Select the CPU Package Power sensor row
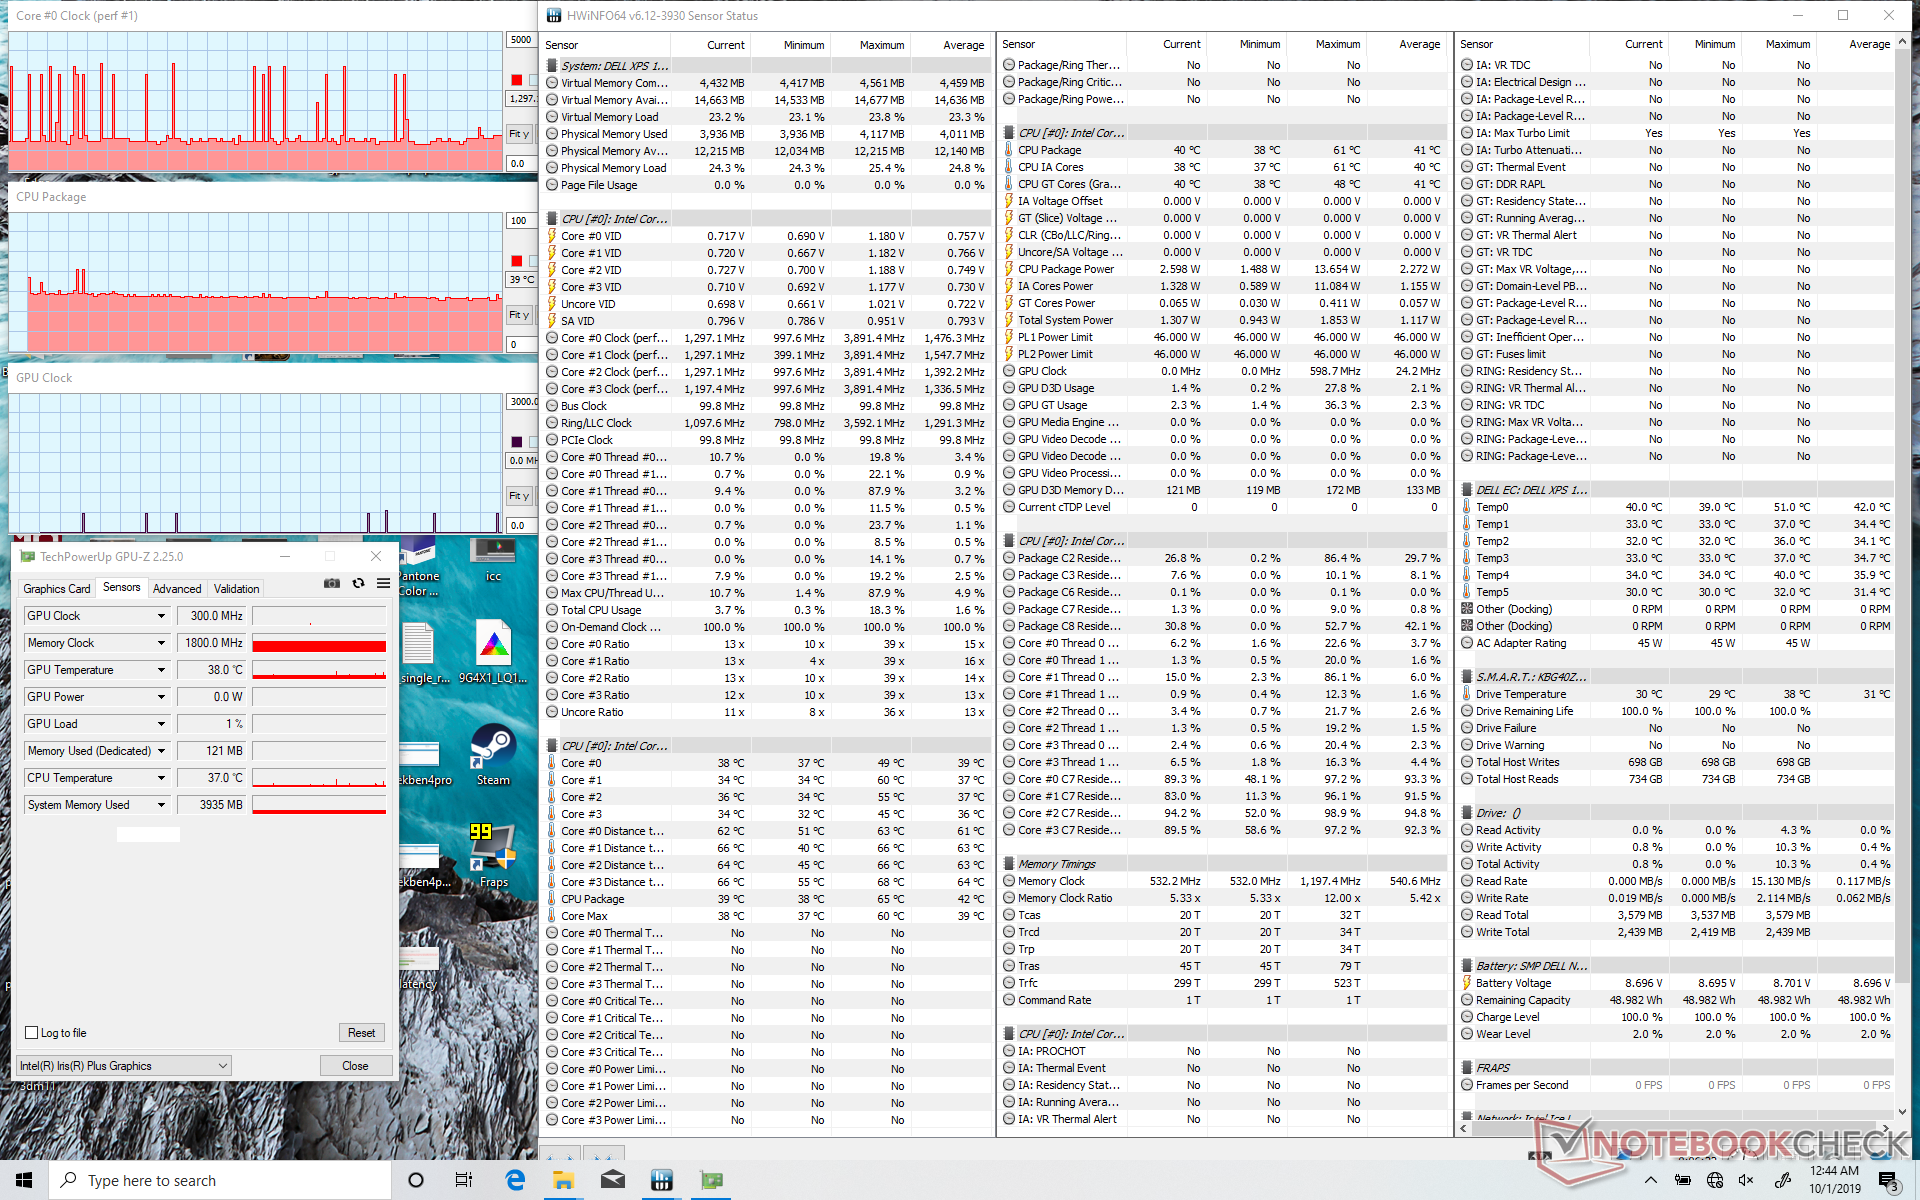1920x1200 pixels. (x=1224, y=269)
